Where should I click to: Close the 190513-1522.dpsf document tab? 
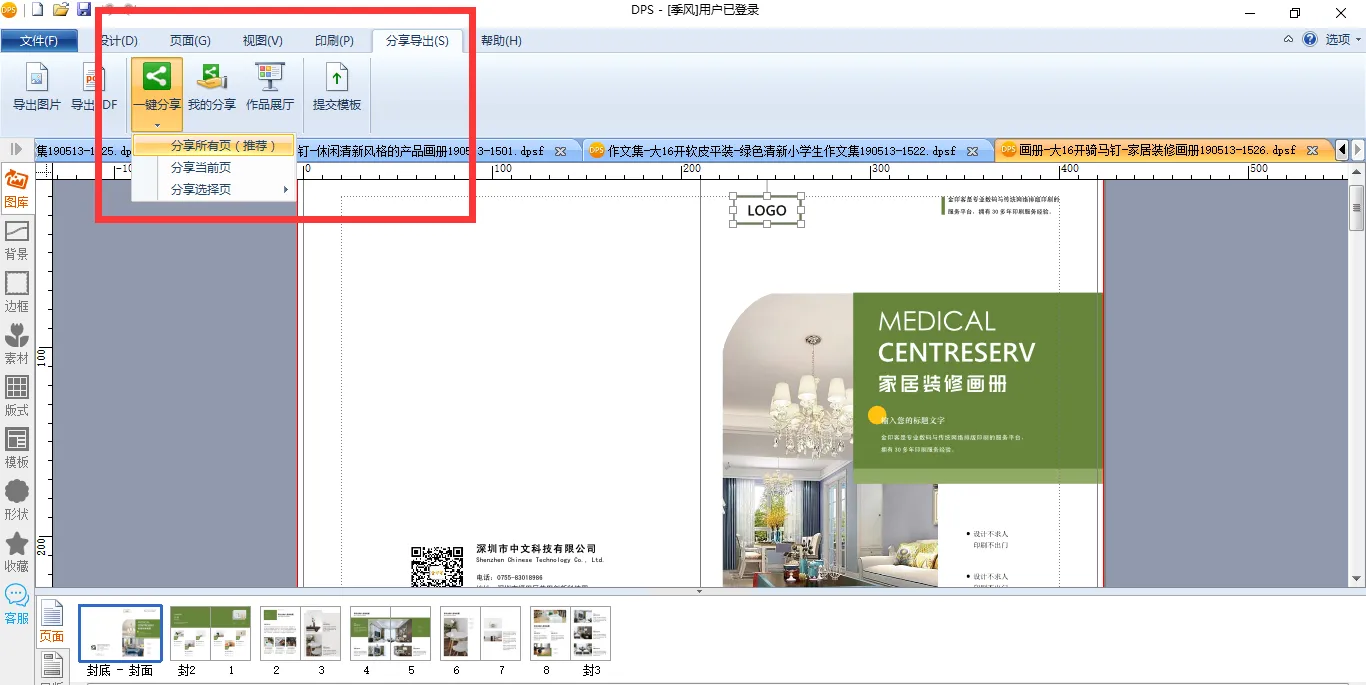coord(972,151)
